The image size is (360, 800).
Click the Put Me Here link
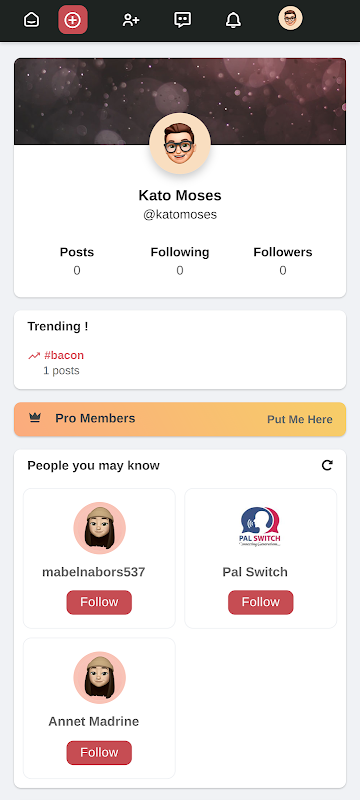tap(300, 419)
